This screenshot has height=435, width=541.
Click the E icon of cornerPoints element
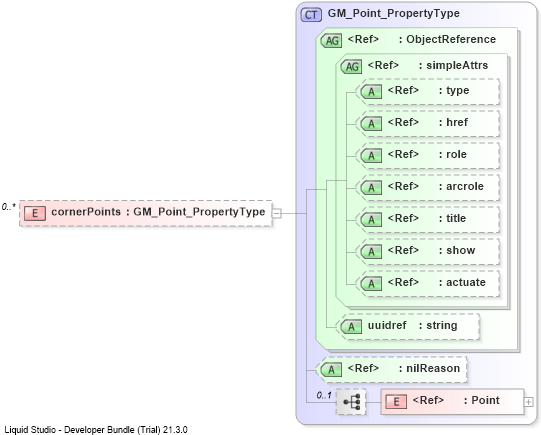pyautogui.click(x=35, y=213)
